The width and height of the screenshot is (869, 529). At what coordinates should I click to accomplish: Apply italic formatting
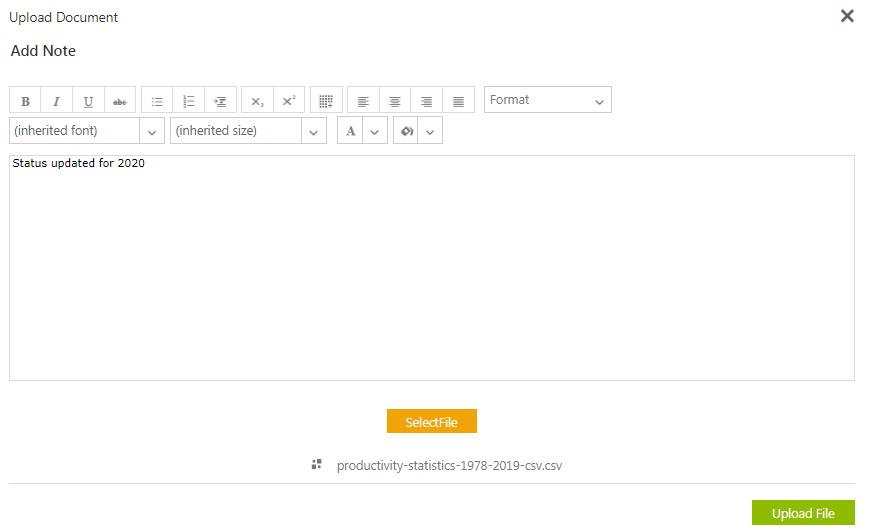pyautogui.click(x=57, y=101)
